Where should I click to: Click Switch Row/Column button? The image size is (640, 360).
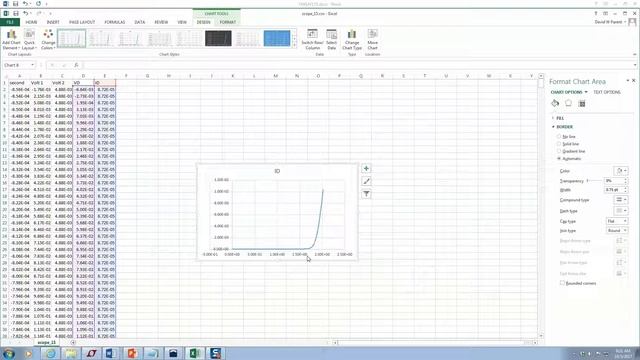click(x=312, y=40)
